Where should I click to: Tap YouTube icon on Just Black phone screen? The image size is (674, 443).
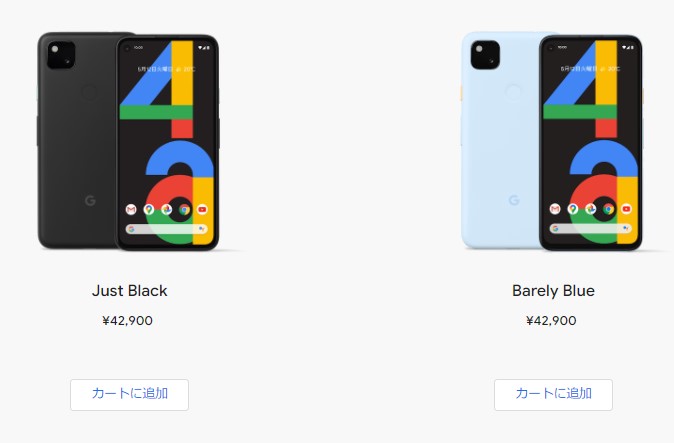click(x=202, y=209)
